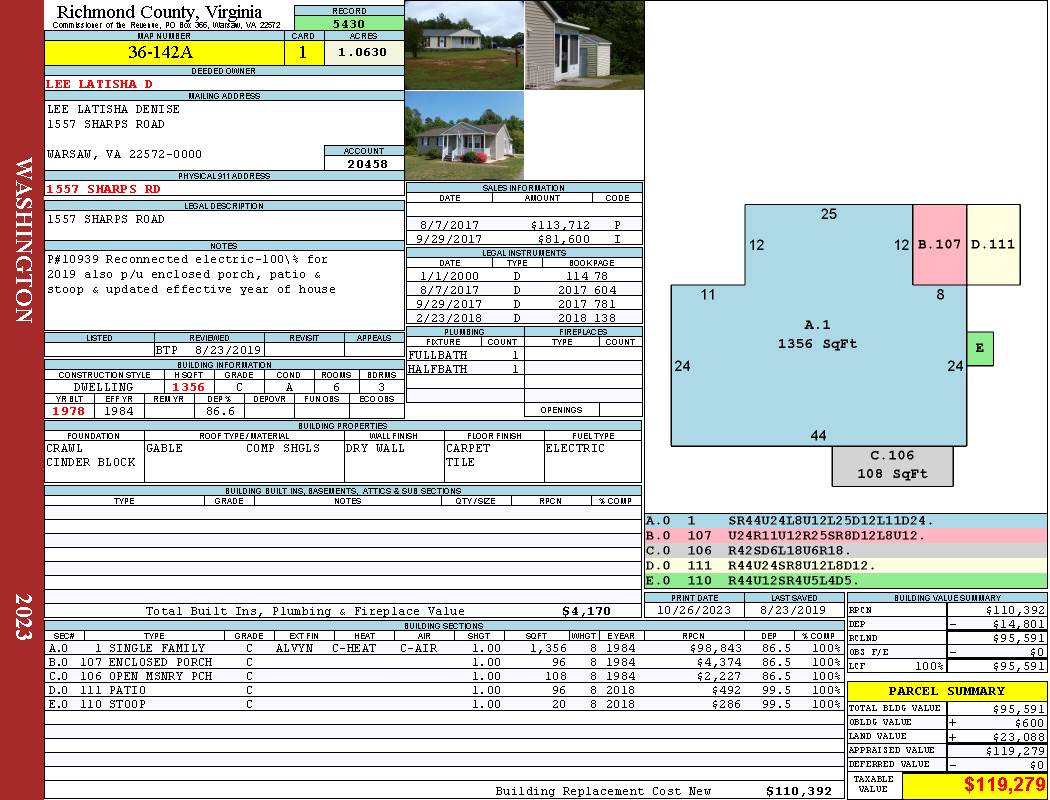Select E.0 110 STOOP section row

pos(445,704)
